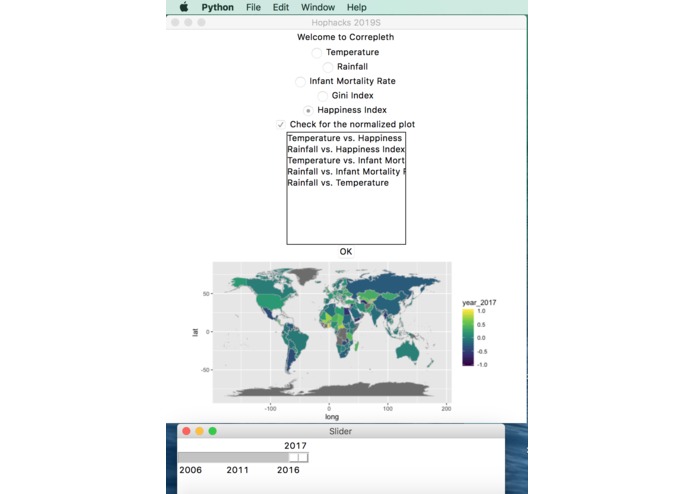Open the File menu
Screen dimensions: 695x494
254,8
